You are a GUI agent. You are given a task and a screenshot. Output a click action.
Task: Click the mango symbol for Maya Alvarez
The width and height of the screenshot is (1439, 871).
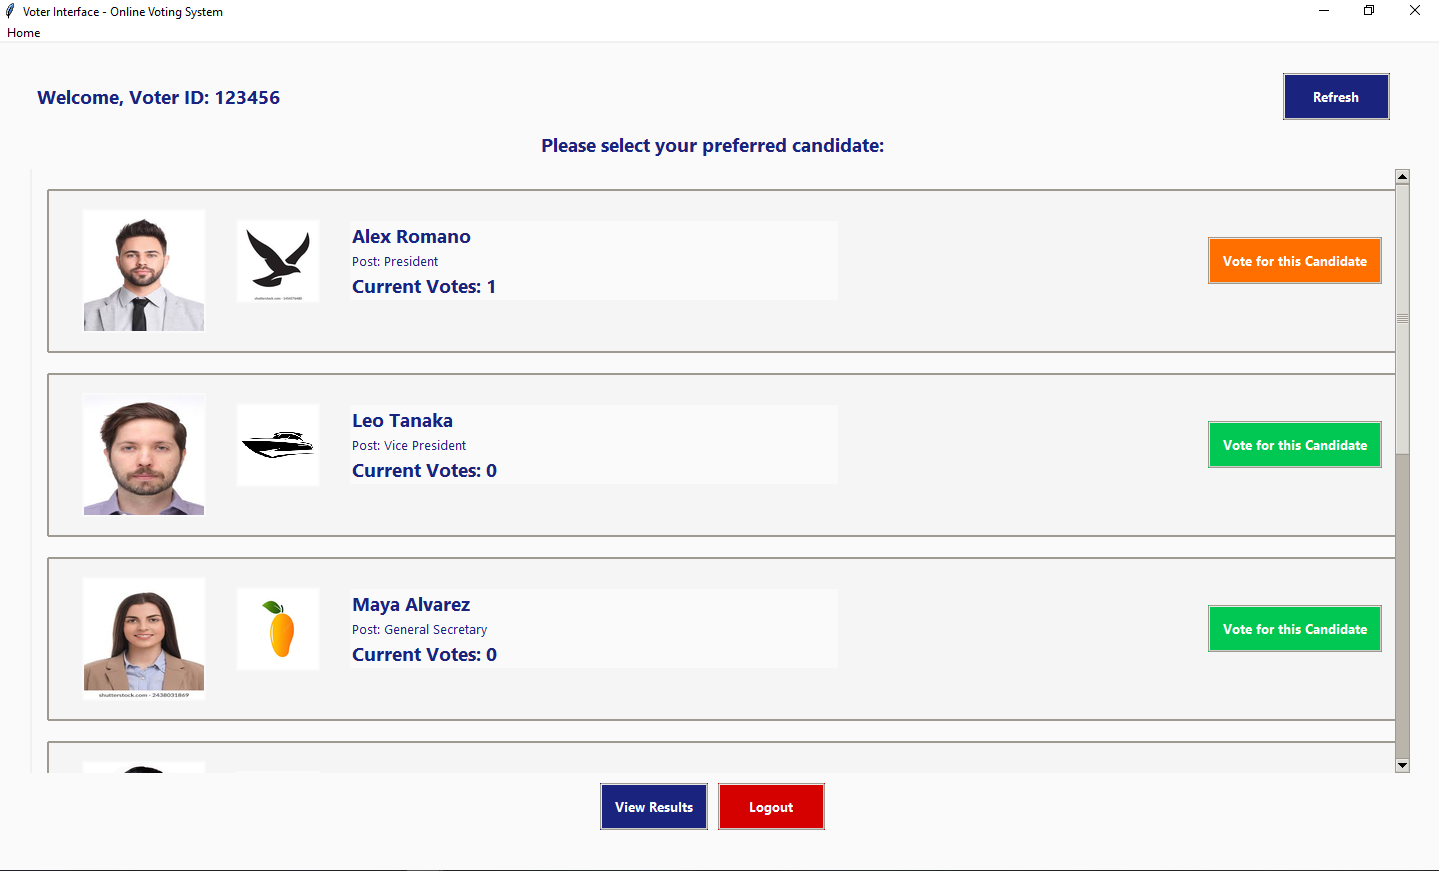click(277, 628)
